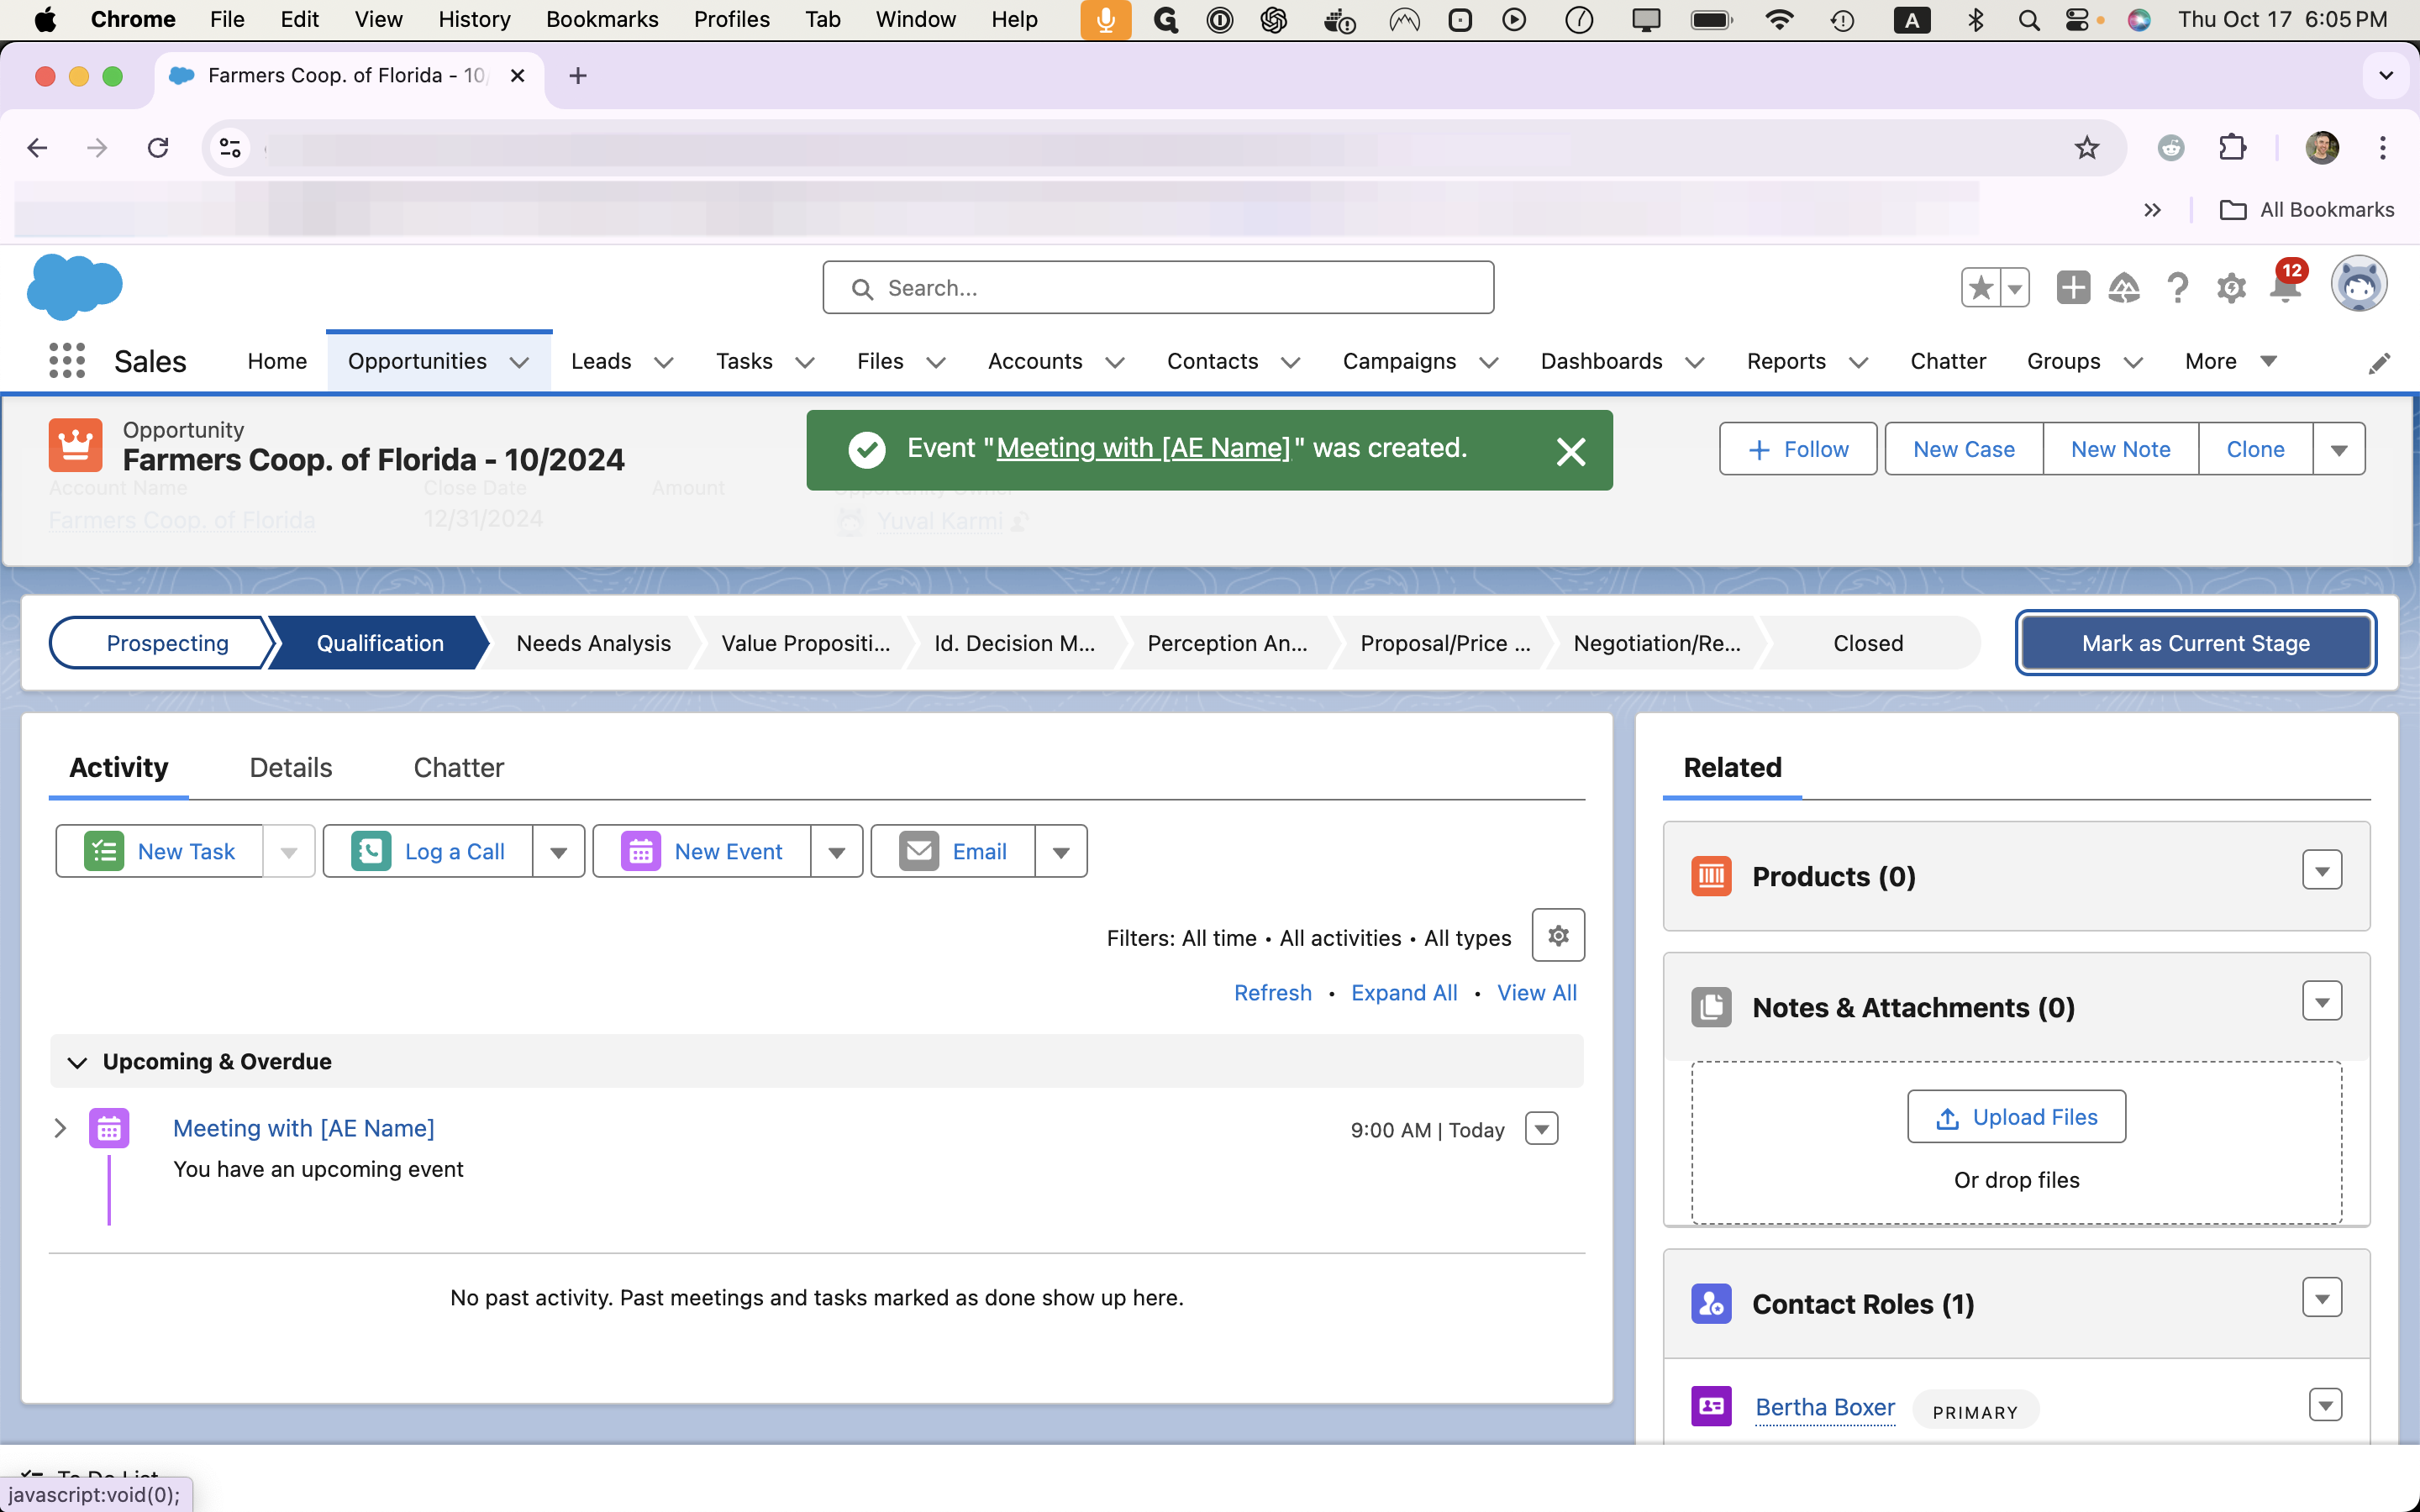
Task: Click the Upload Files button
Action: coord(2016,1117)
